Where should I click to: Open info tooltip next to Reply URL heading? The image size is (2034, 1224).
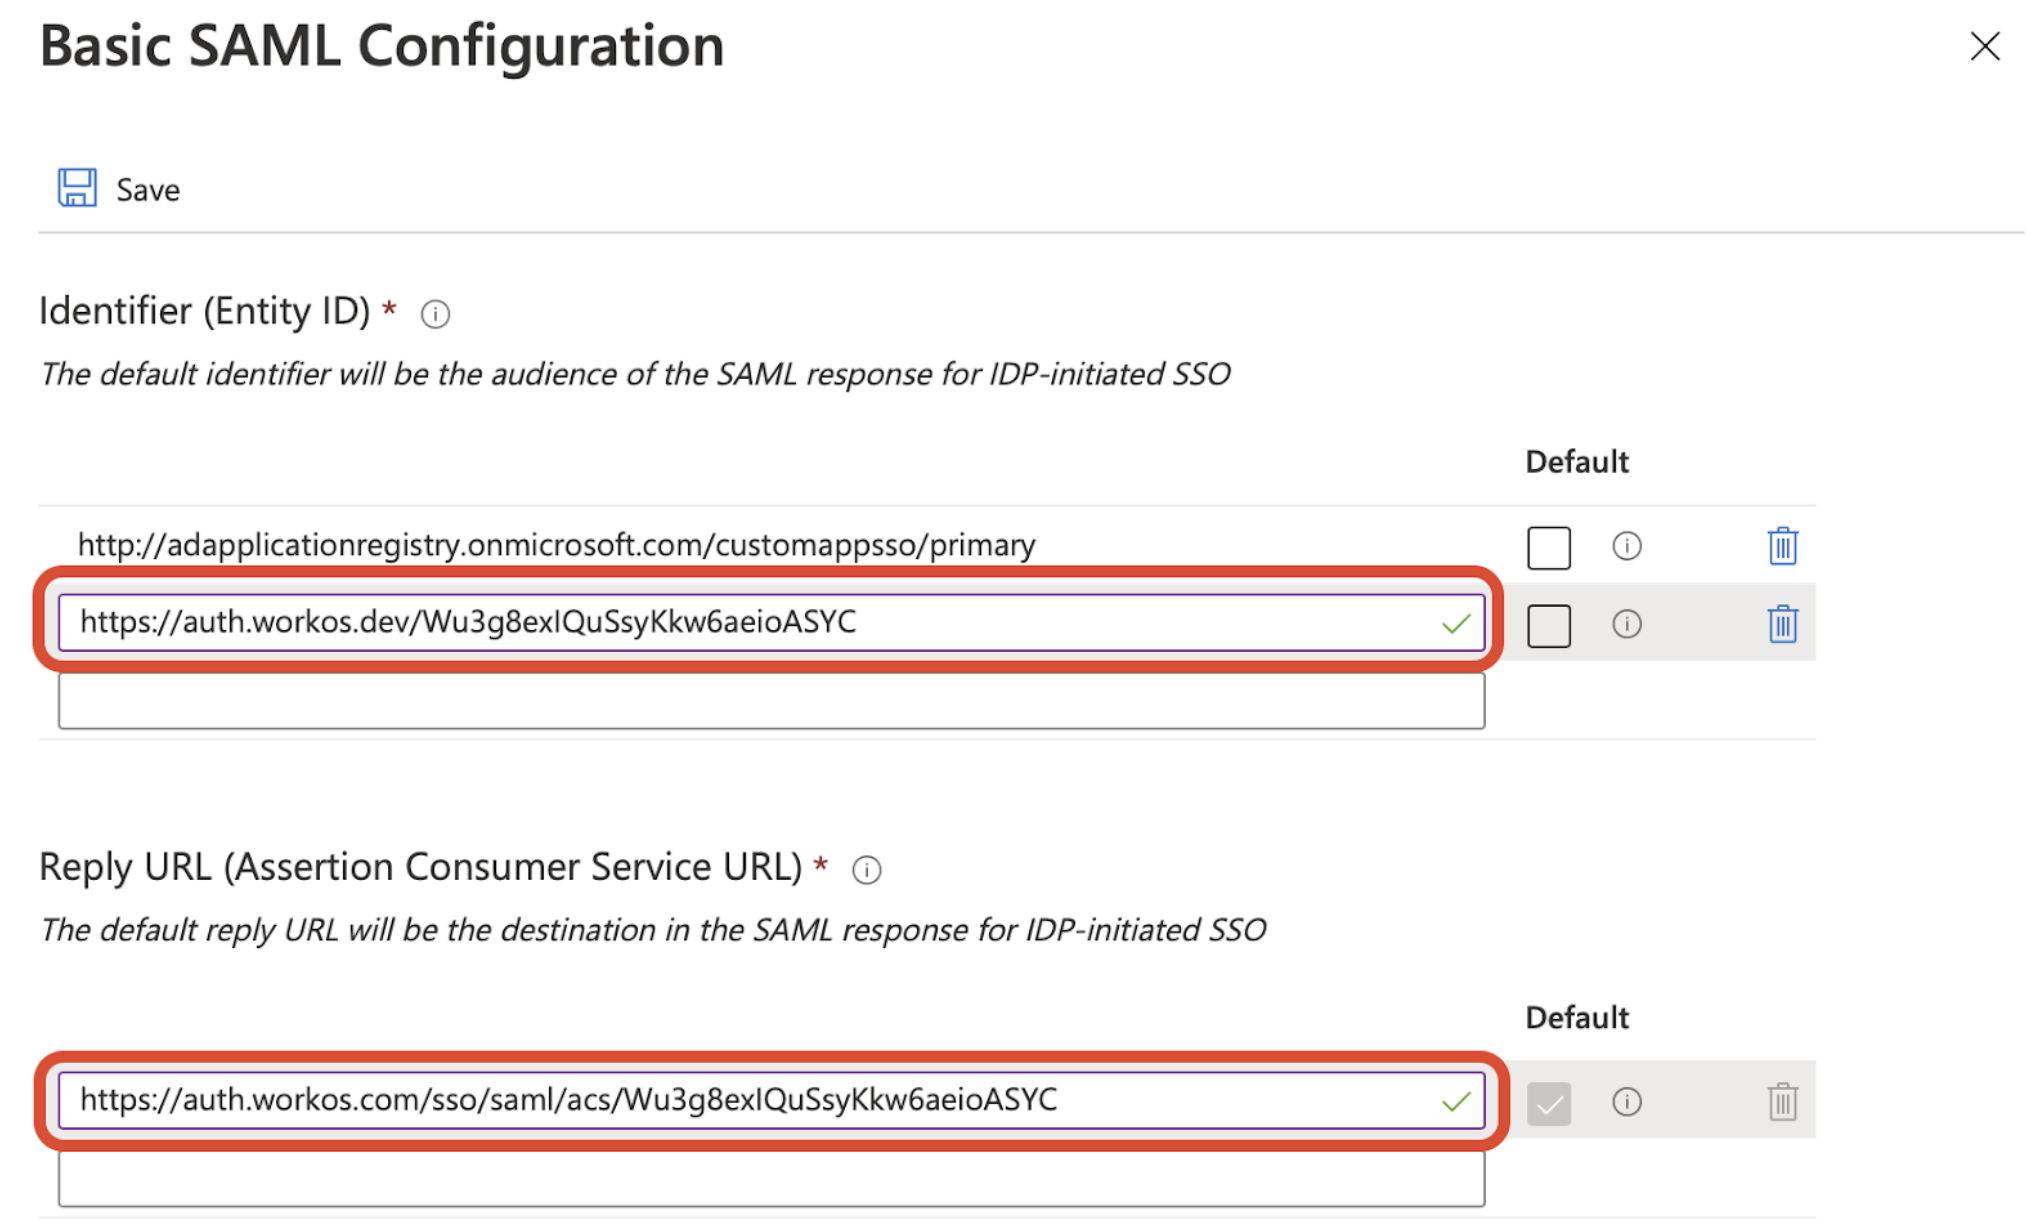tap(867, 870)
